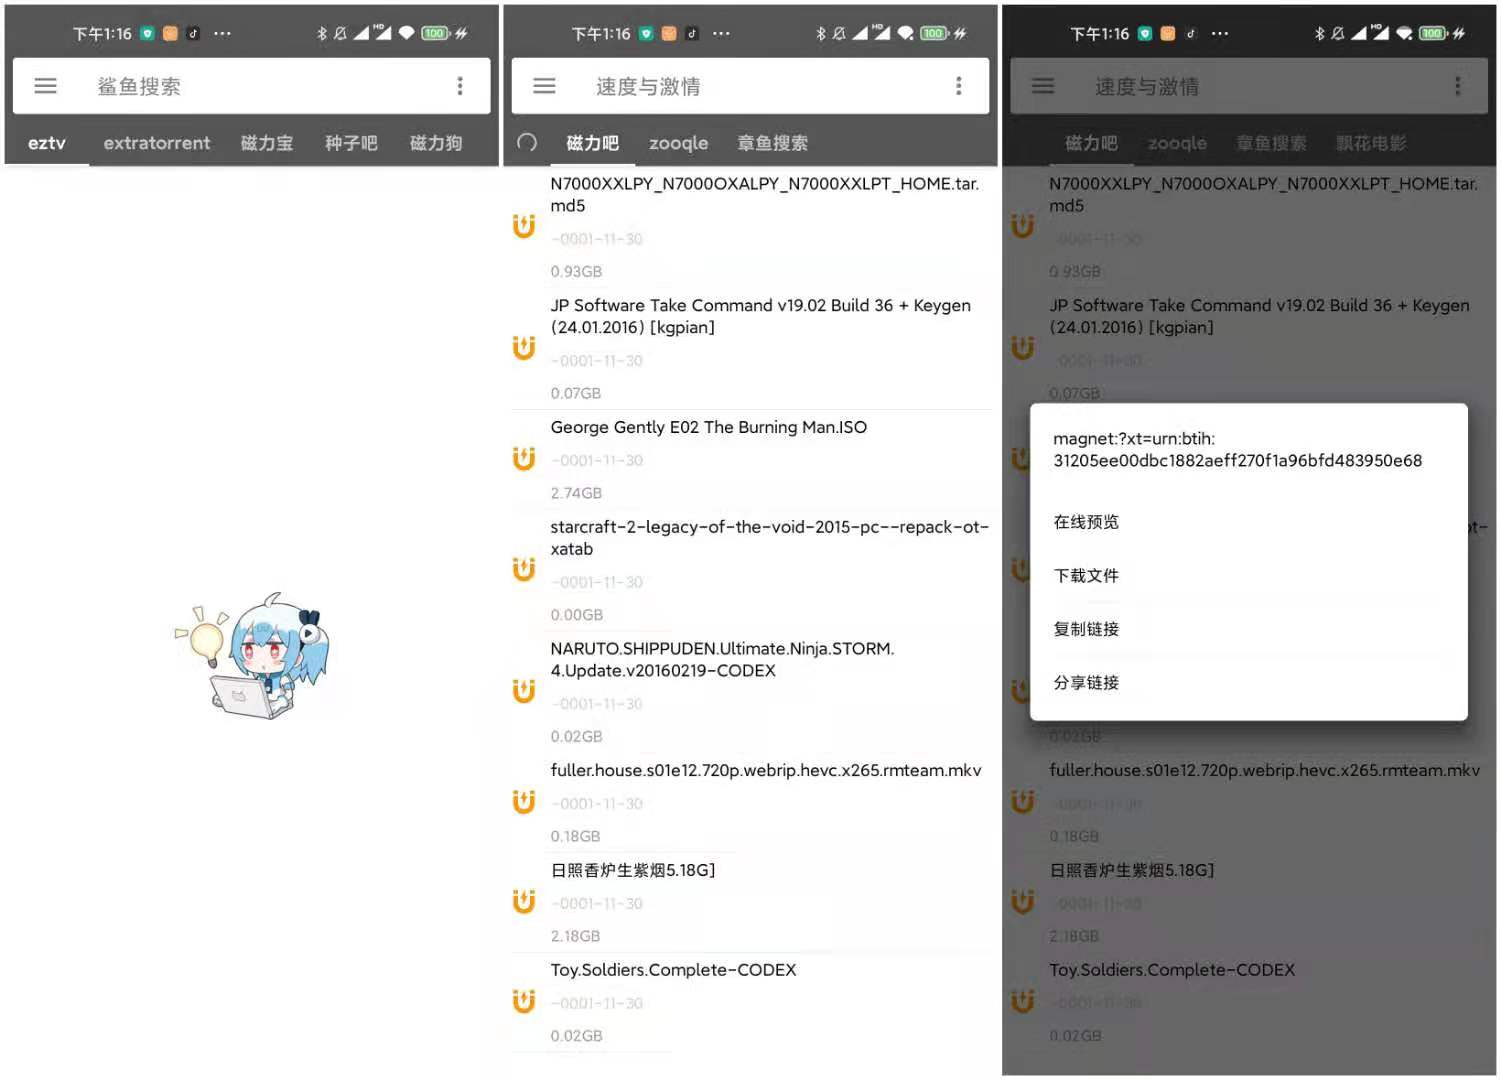
Task: Select 分享链接 in the popup
Action: pyautogui.click(x=1086, y=683)
